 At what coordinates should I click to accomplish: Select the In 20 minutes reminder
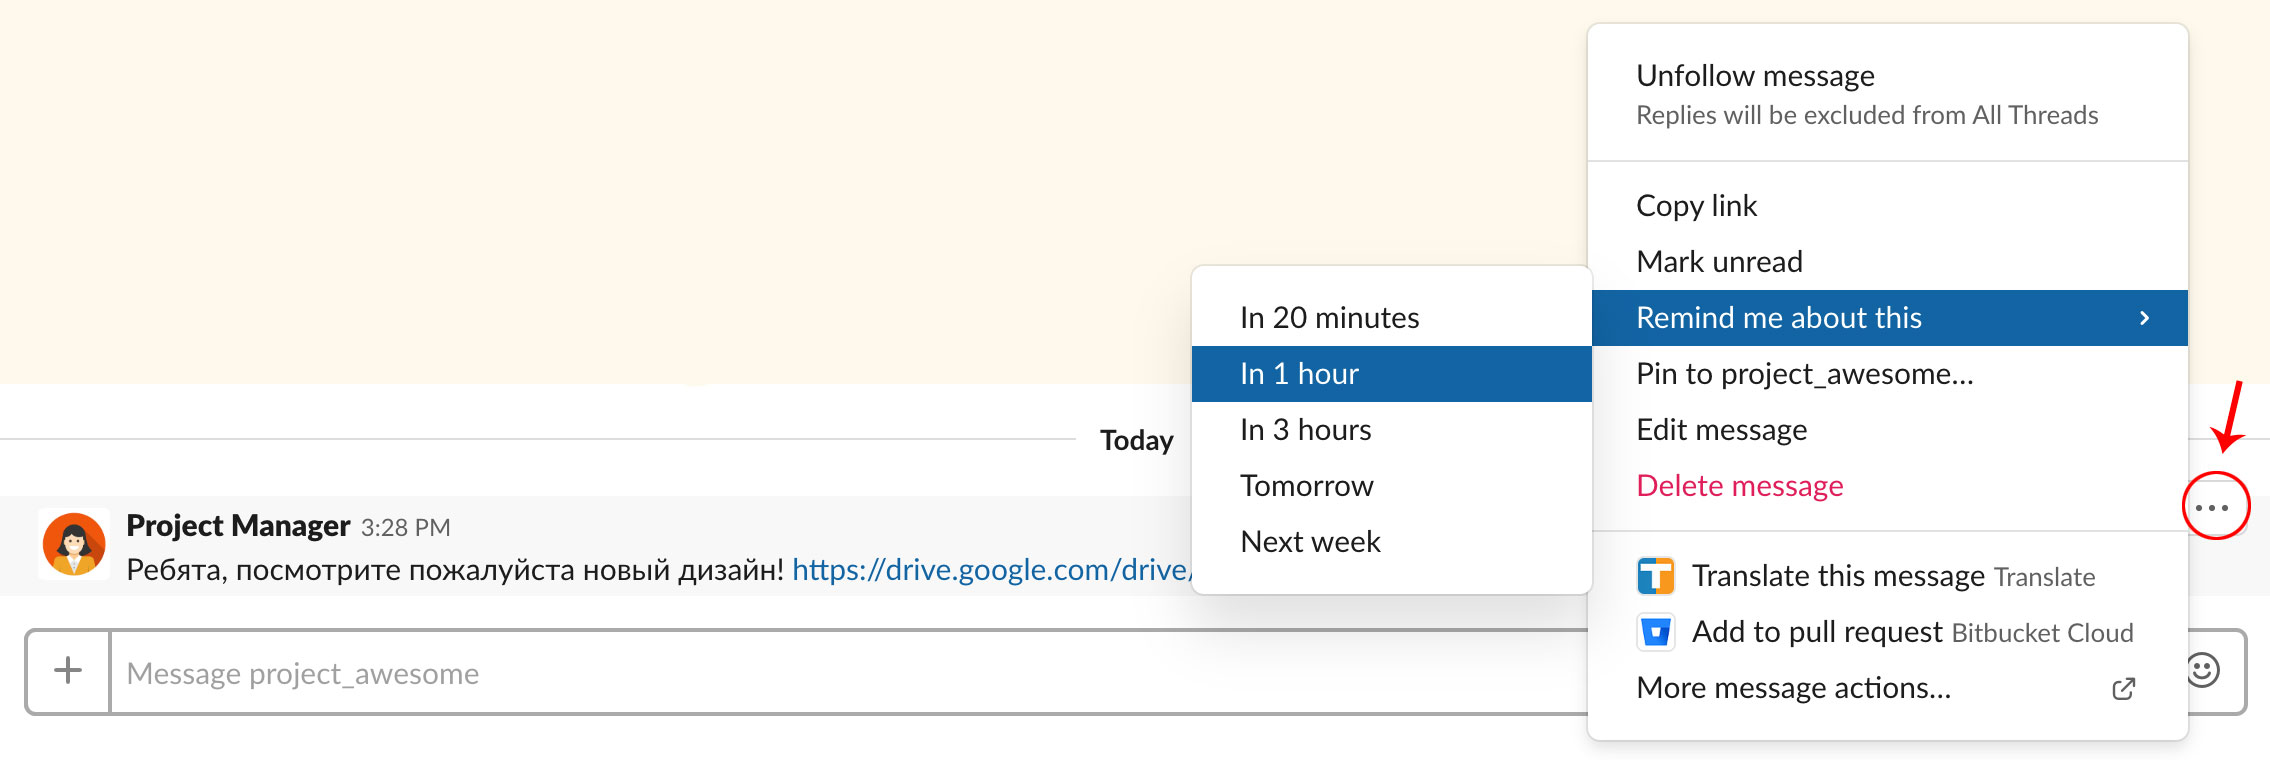pos(1329,318)
